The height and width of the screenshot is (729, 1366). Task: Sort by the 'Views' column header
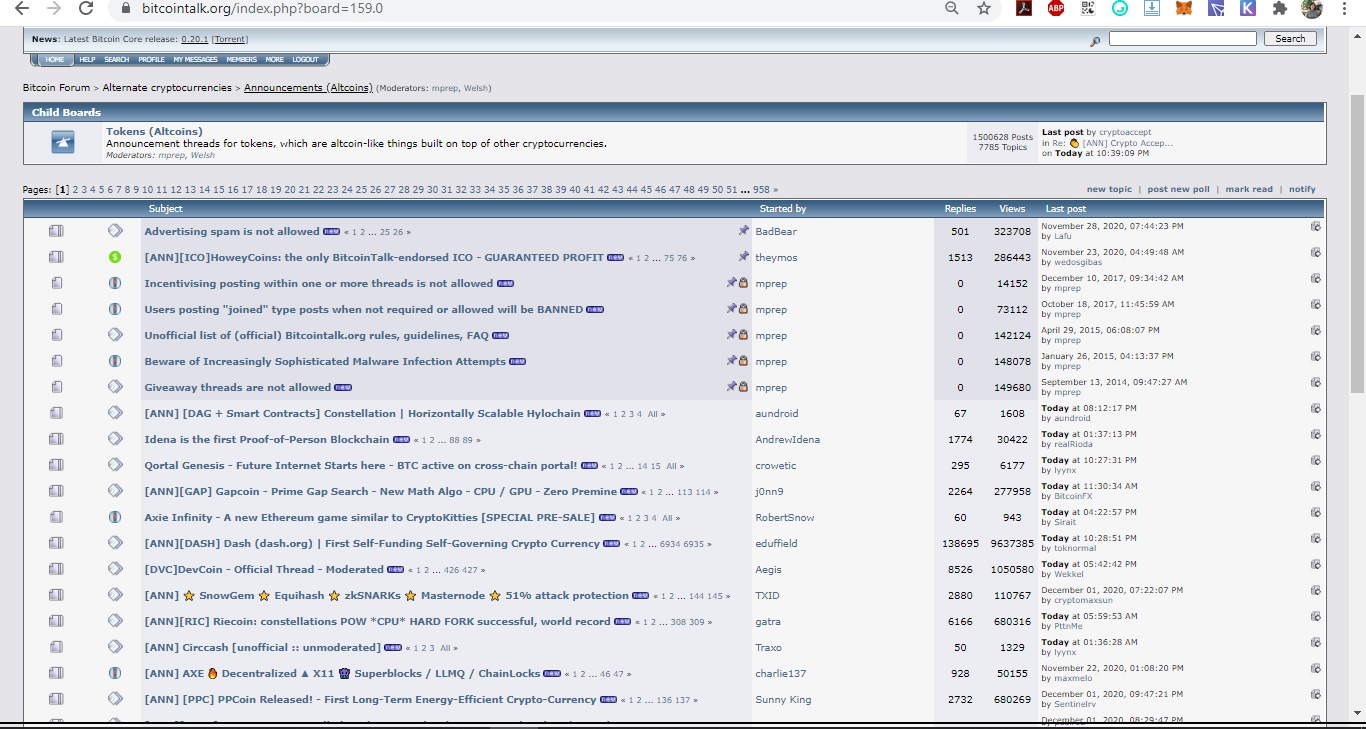tap(1012, 209)
